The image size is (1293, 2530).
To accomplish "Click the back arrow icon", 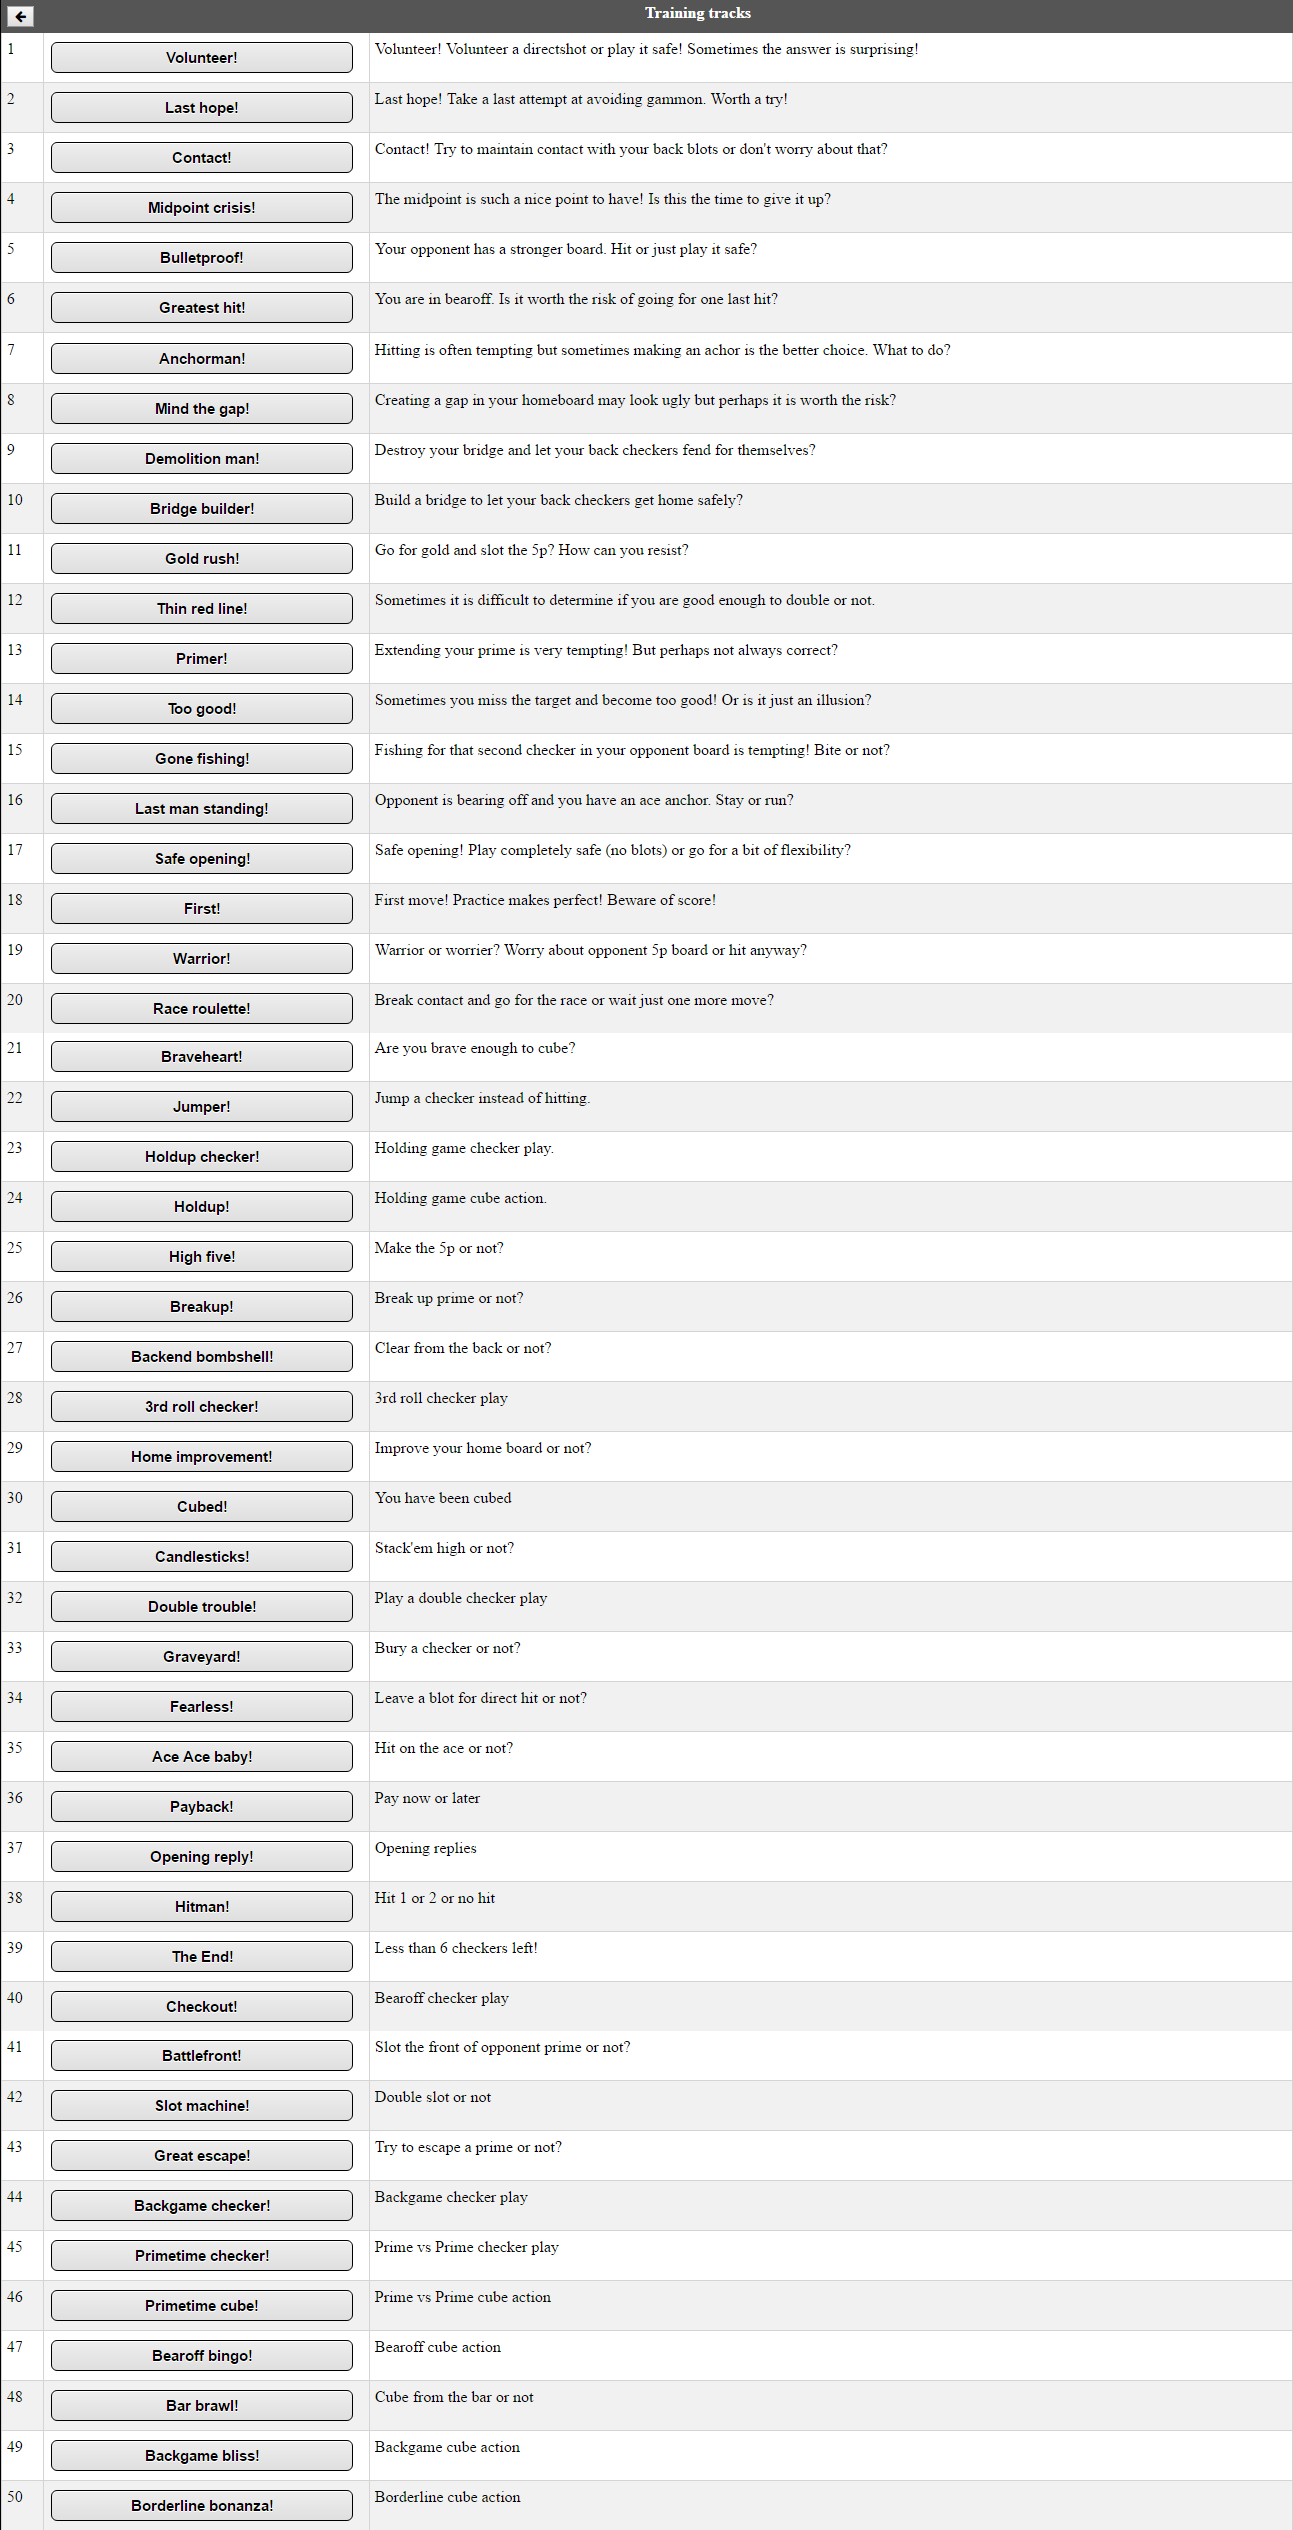I will (x=20, y=16).
